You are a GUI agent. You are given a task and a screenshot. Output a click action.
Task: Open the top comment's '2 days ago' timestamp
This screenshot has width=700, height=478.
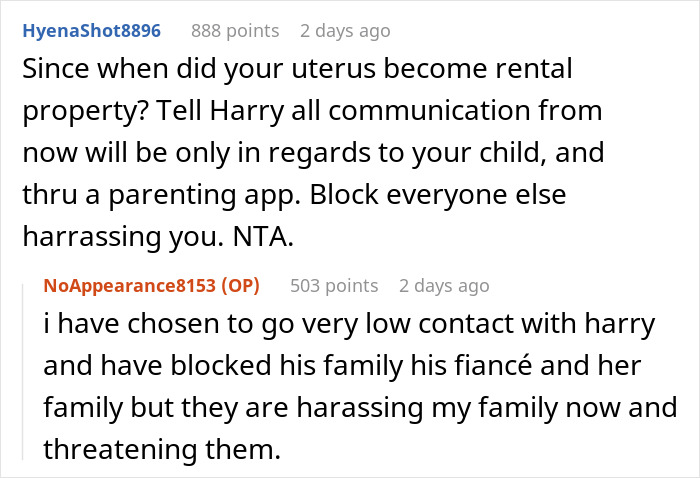click(345, 31)
